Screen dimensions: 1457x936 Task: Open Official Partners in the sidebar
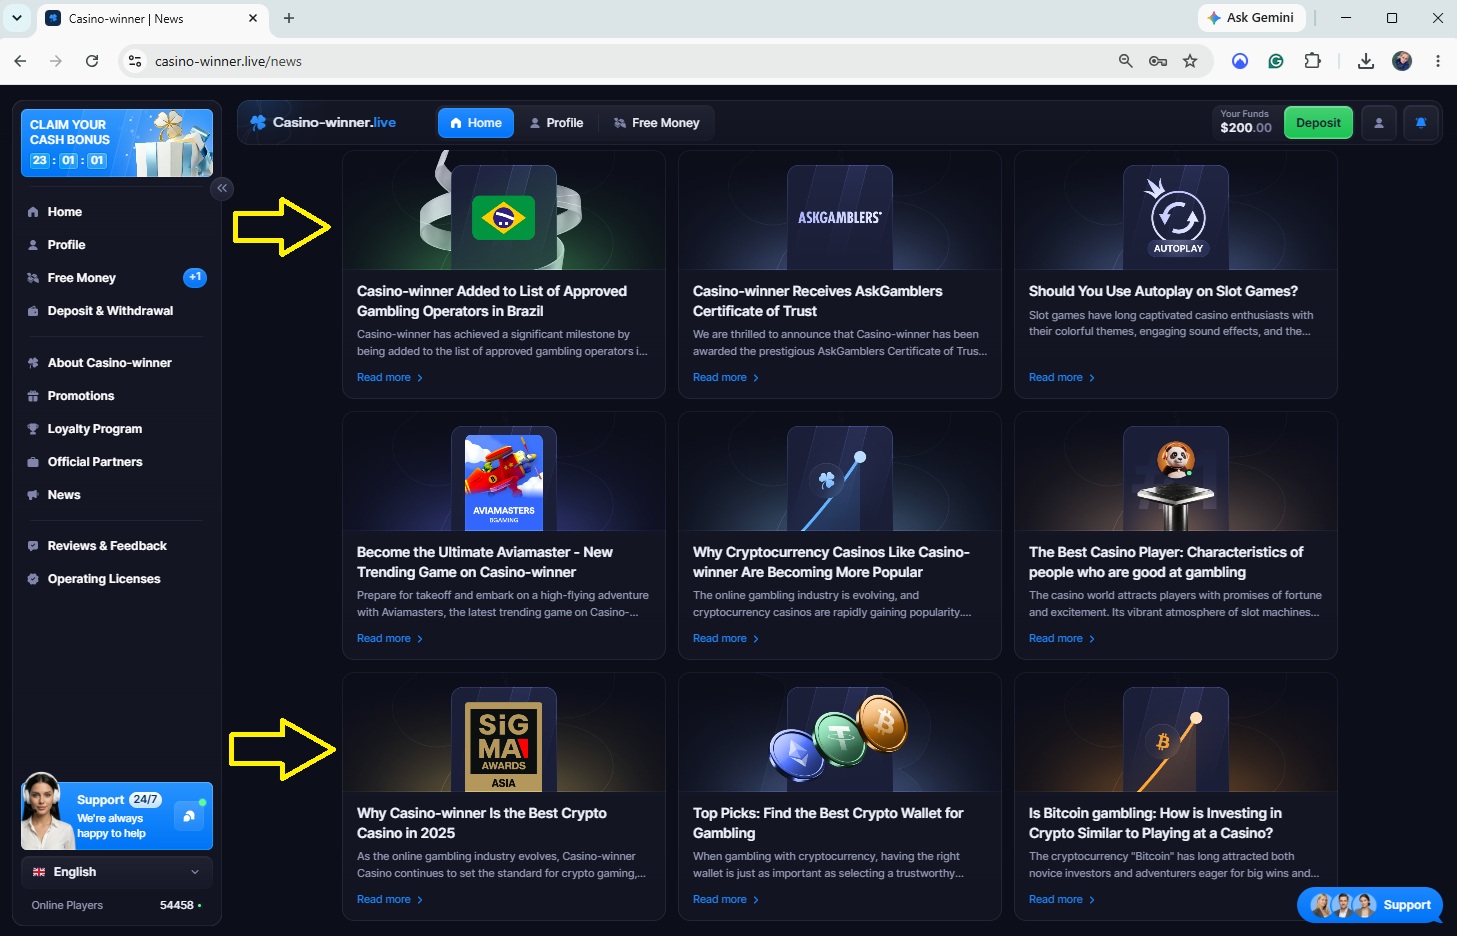pyautogui.click(x=117, y=462)
